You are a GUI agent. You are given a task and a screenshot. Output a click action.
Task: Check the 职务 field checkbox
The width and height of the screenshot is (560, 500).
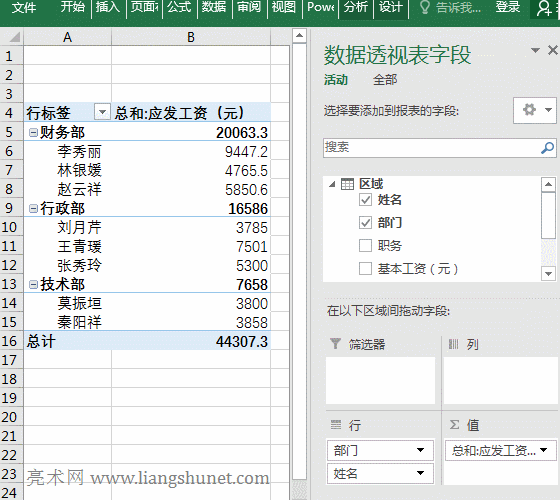[365, 246]
